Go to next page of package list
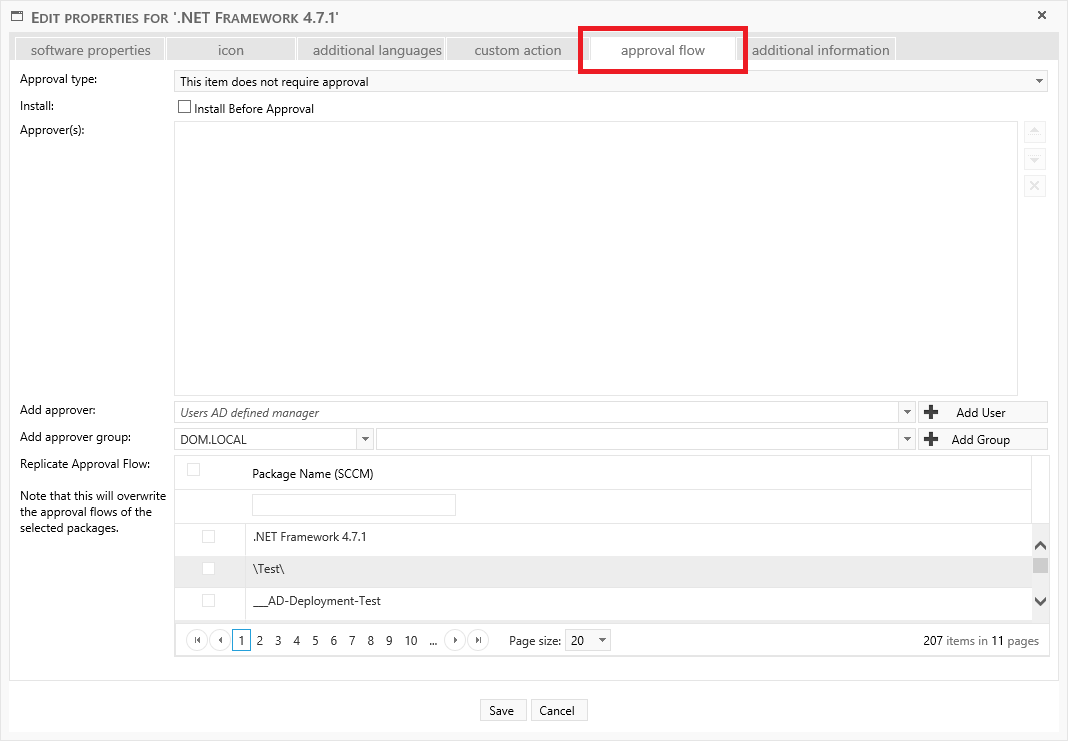Viewport: 1068px width, 741px height. (455, 641)
